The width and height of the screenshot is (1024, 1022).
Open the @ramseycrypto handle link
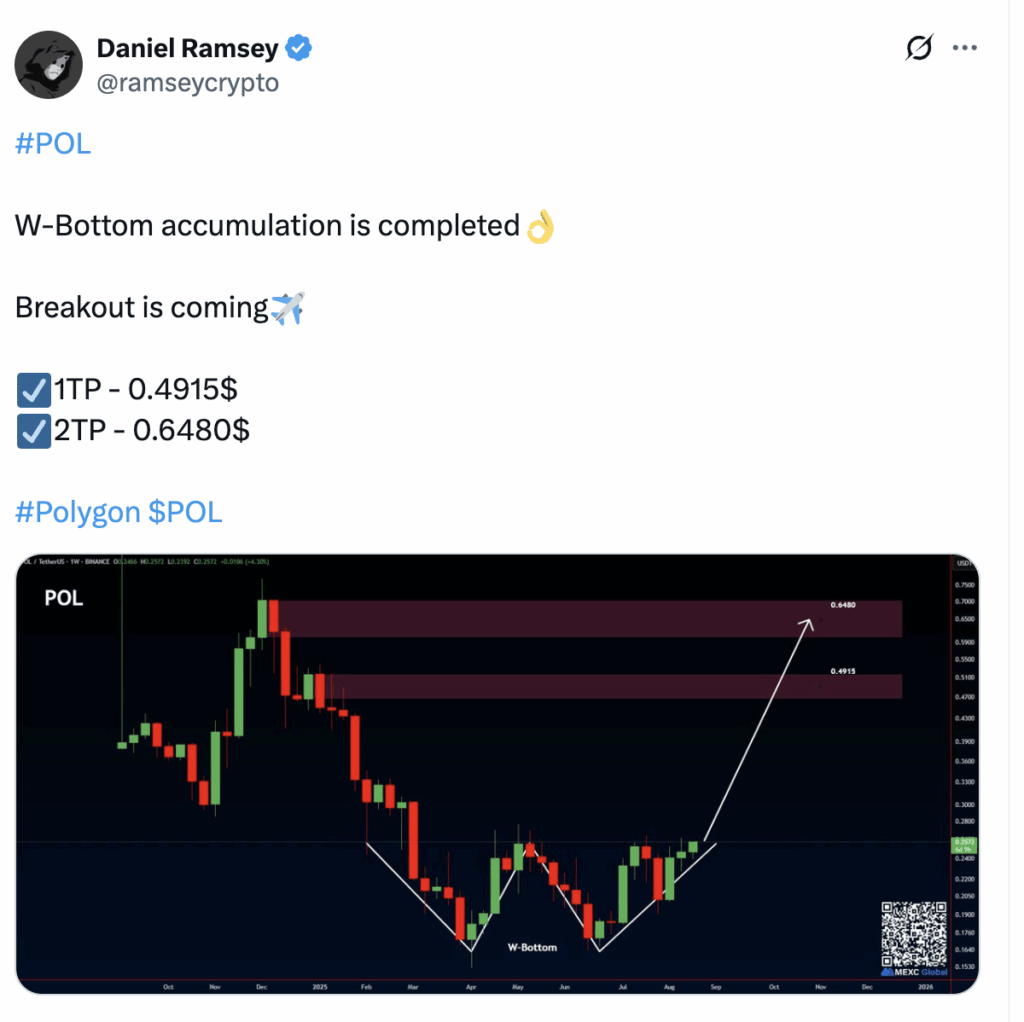pos(188,83)
